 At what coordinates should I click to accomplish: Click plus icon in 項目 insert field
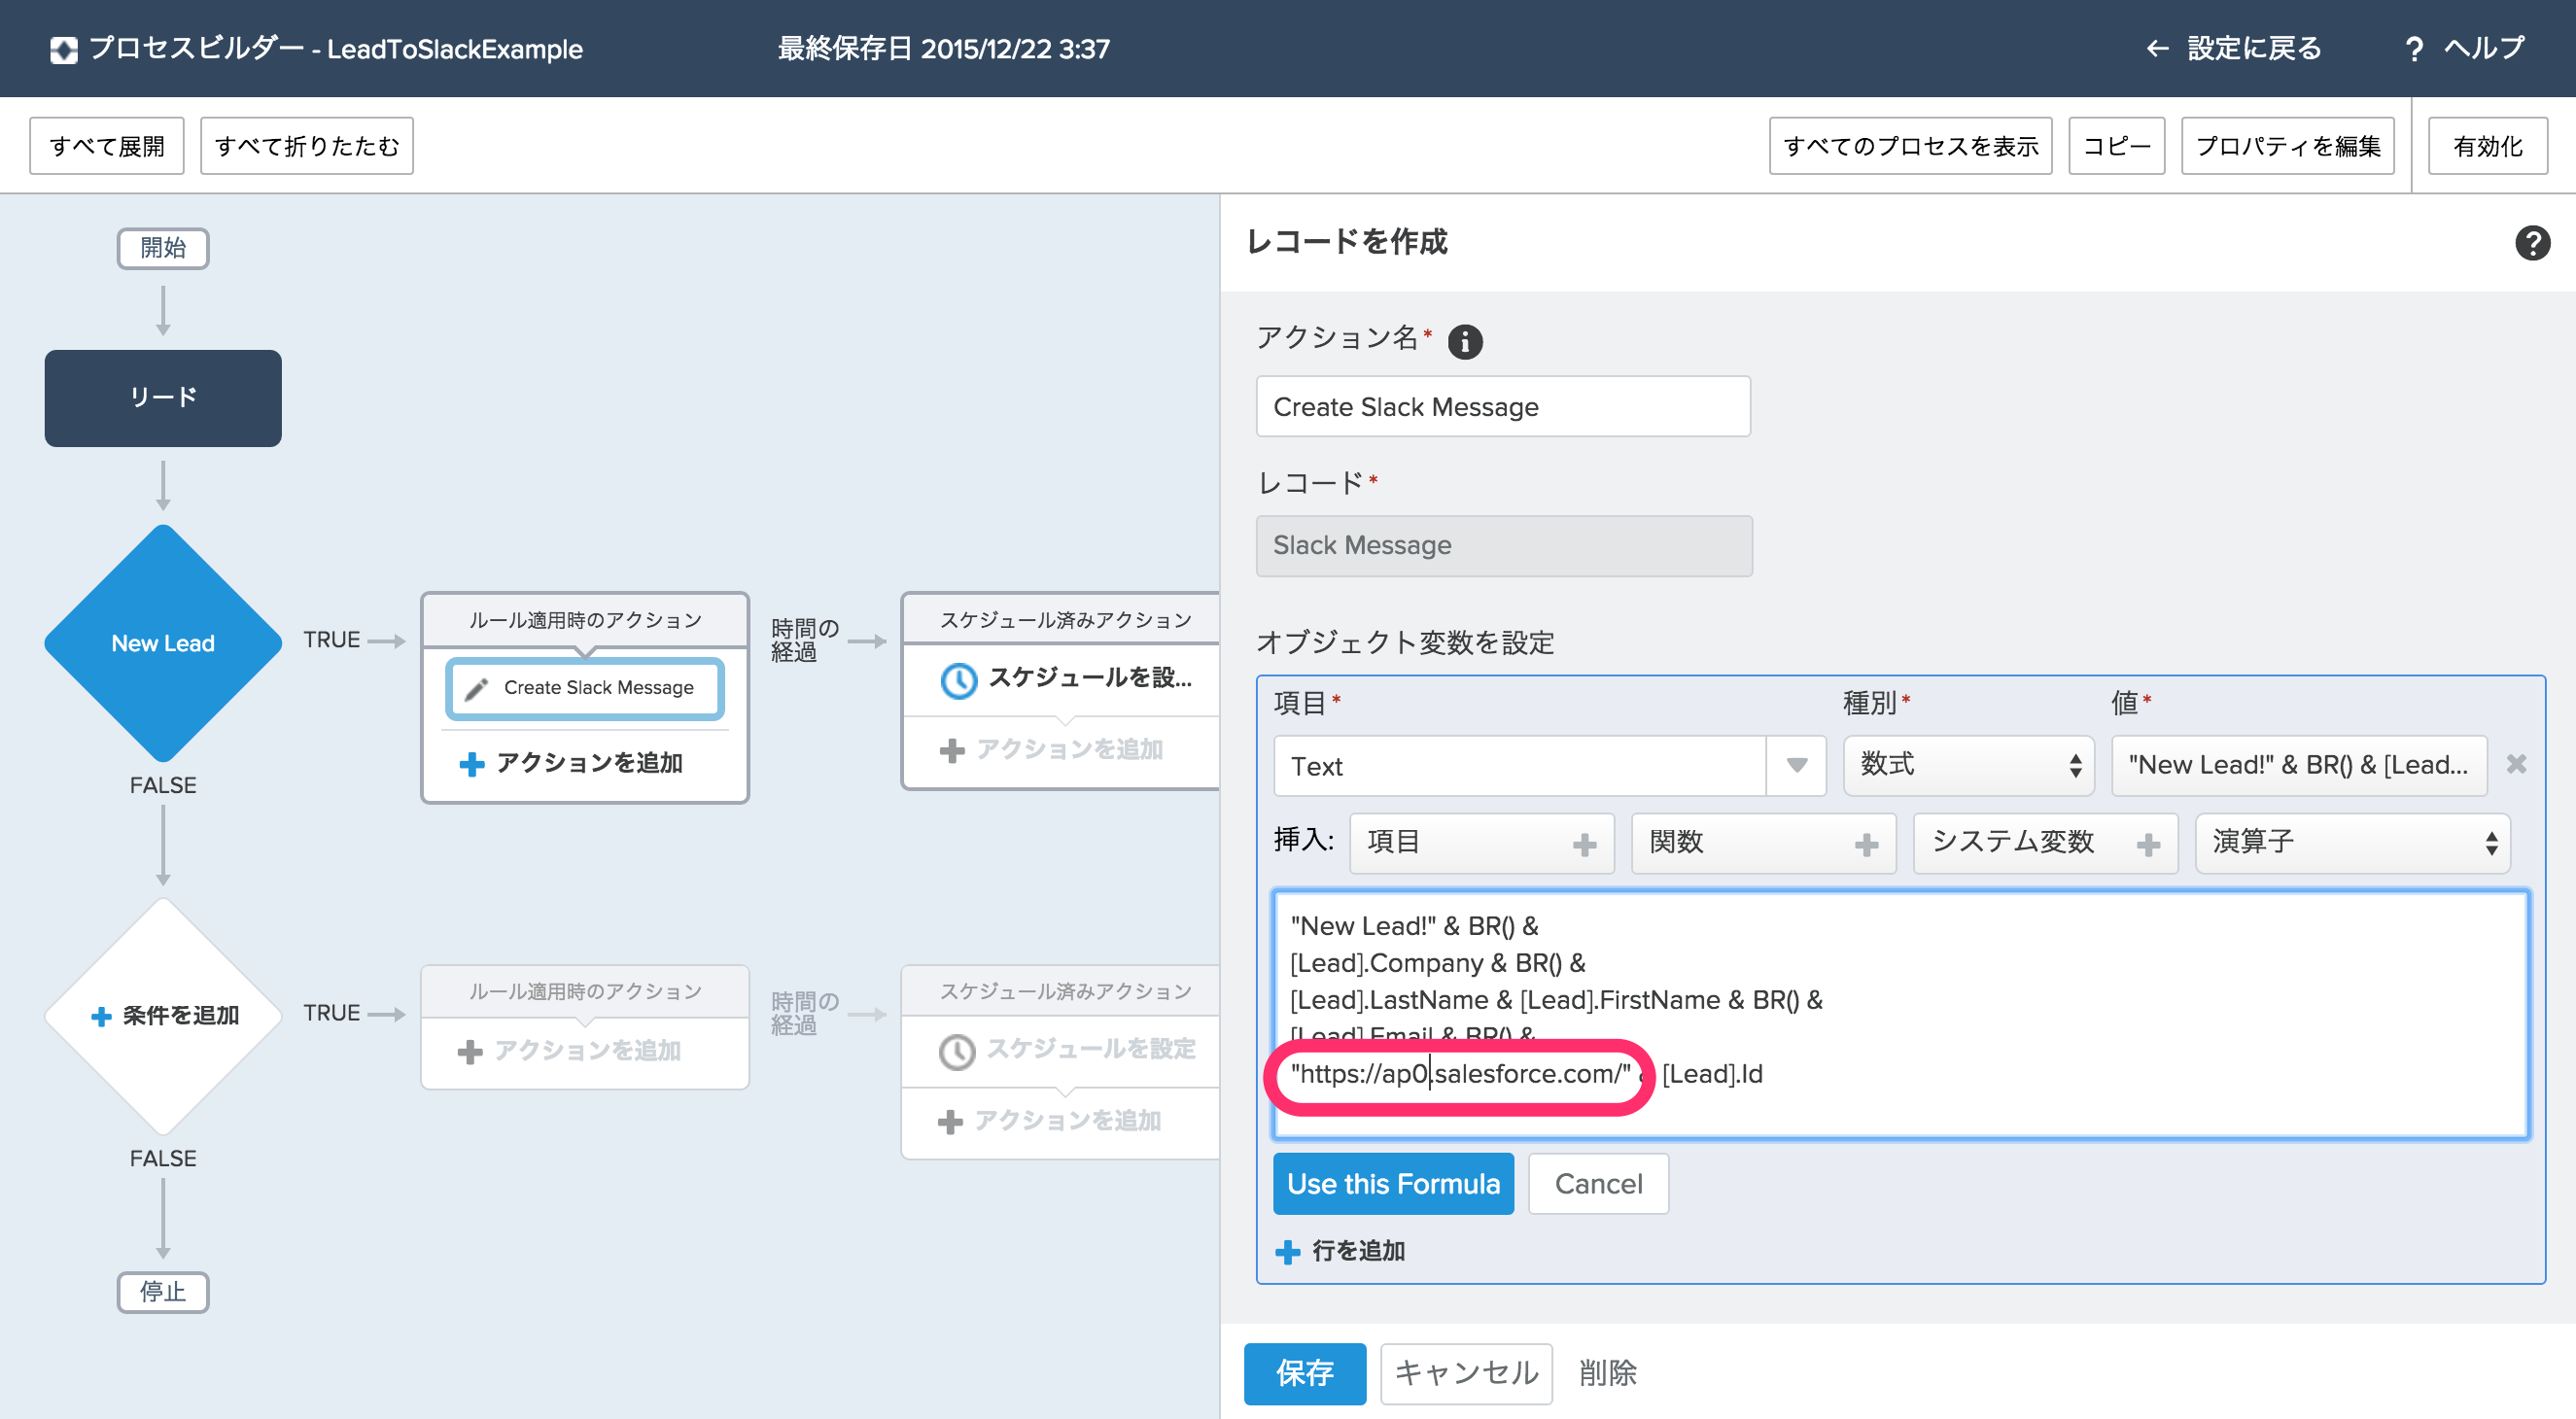[x=1584, y=845]
